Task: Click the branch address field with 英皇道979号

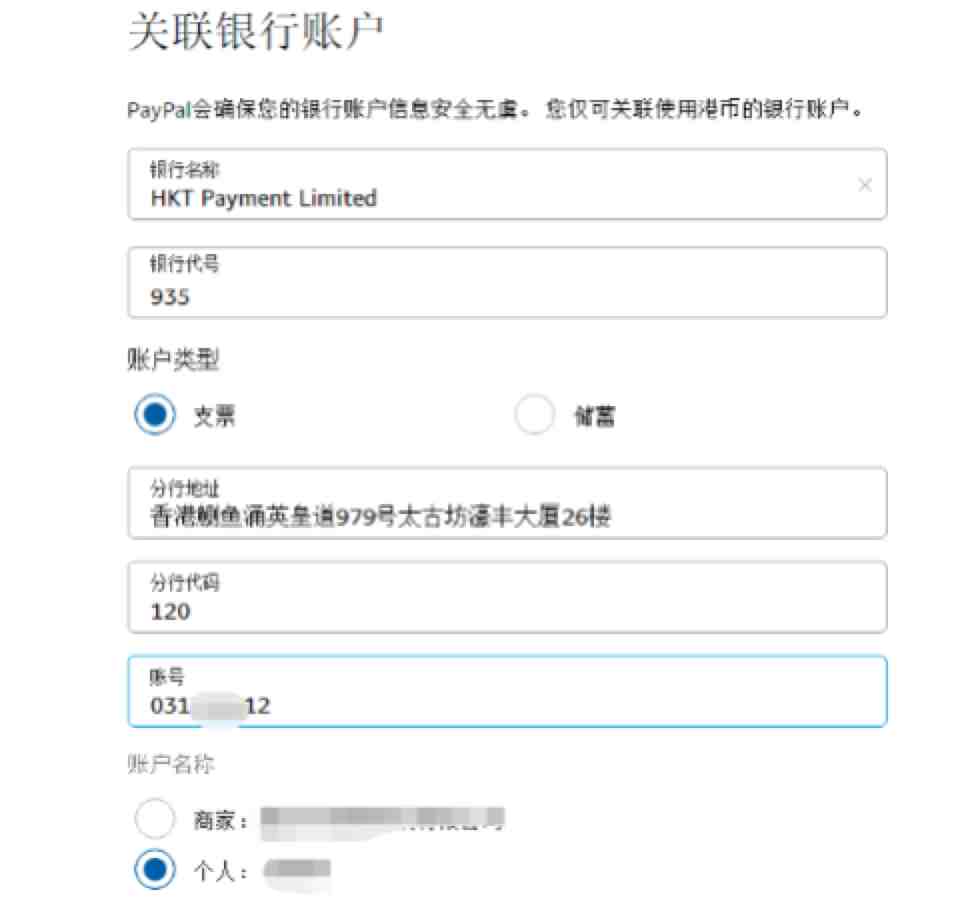Action: (x=507, y=503)
